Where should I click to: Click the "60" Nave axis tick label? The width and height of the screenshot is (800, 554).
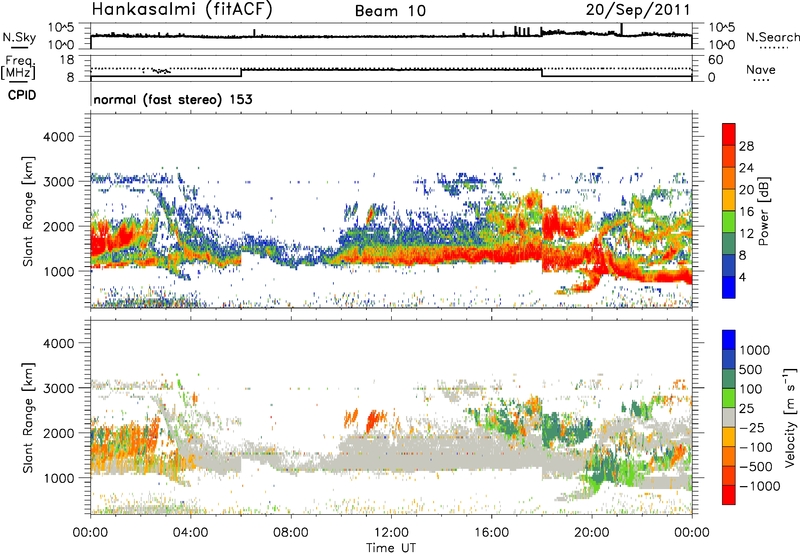(x=715, y=60)
